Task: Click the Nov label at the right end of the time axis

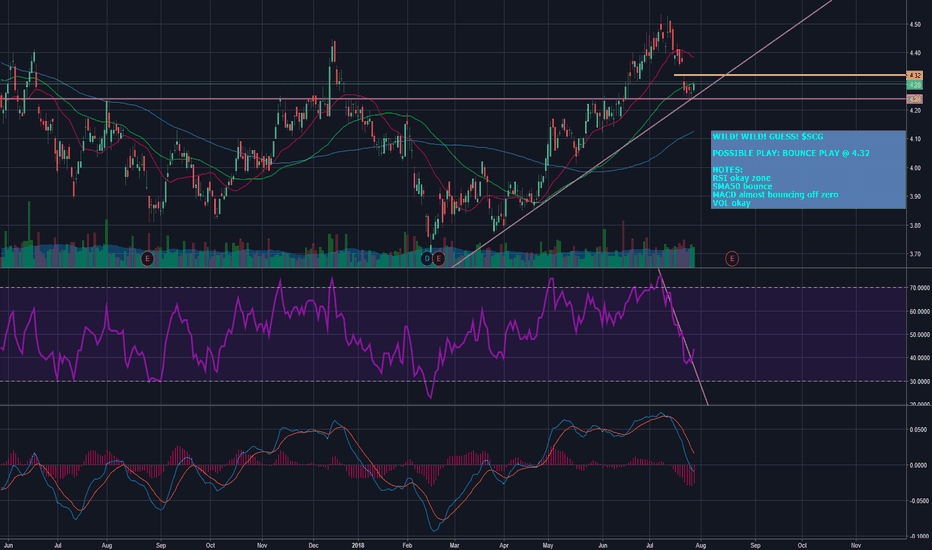Action: pos(856,545)
